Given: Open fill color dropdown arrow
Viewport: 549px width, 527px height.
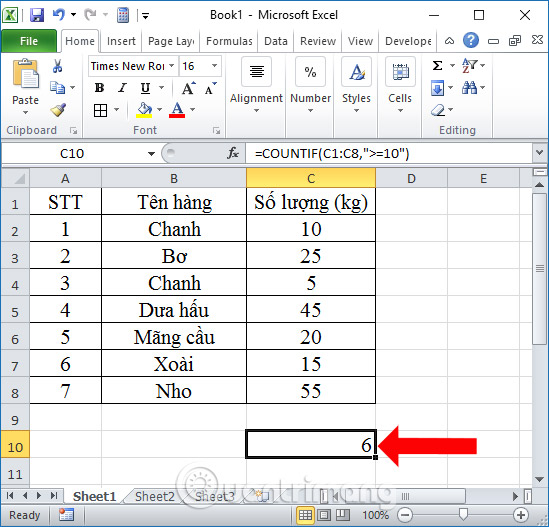Looking at the screenshot, I should click(159, 110).
